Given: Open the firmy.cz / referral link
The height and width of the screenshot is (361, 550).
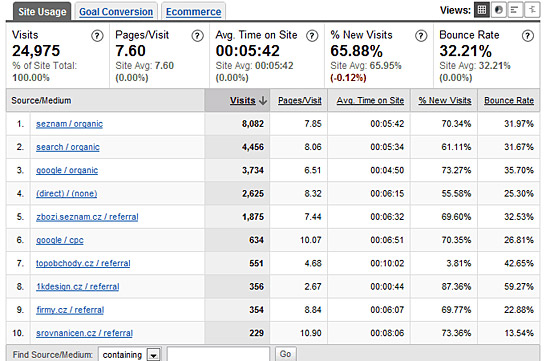Looking at the screenshot, I should (x=70, y=310).
